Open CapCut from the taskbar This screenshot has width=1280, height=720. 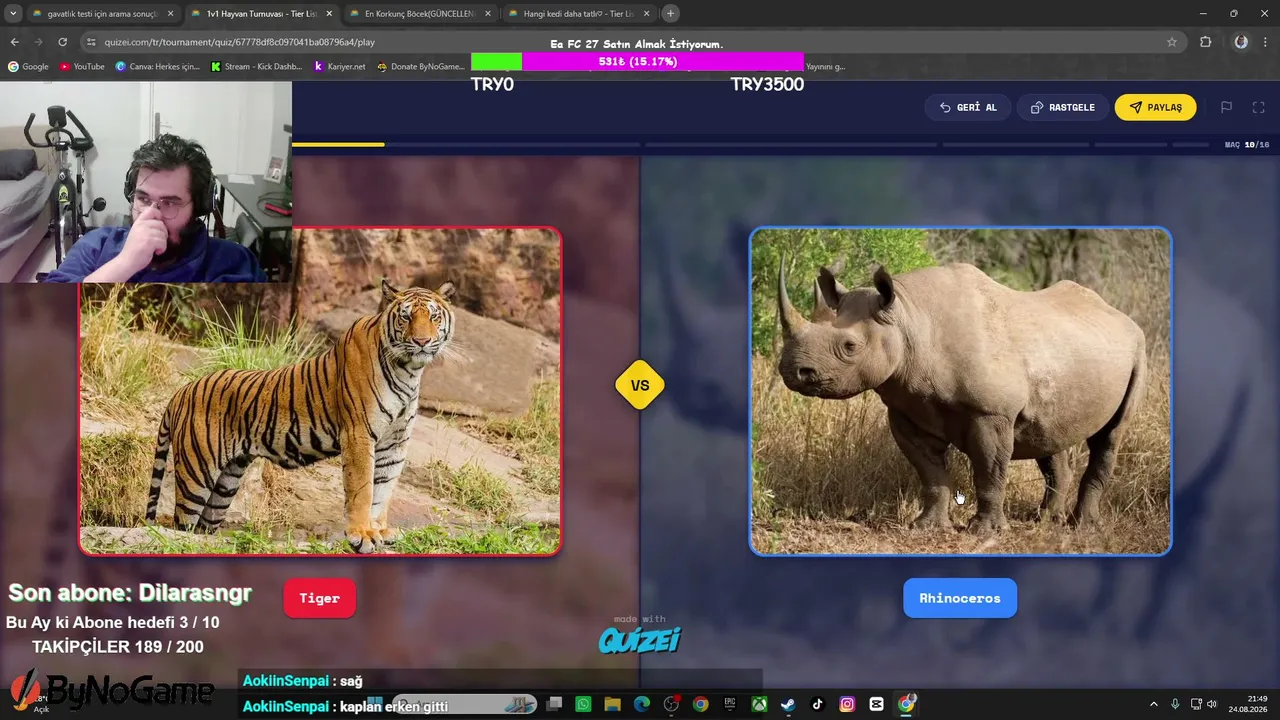[x=876, y=704]
